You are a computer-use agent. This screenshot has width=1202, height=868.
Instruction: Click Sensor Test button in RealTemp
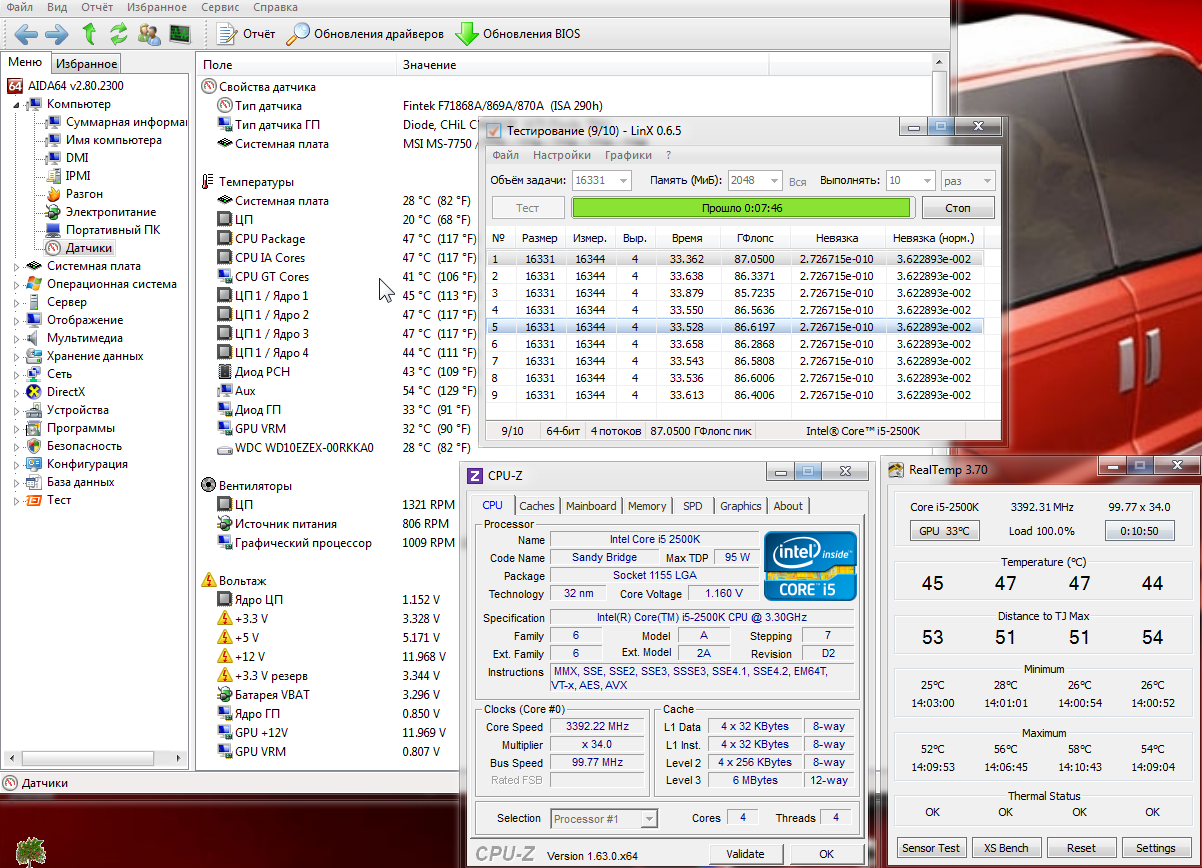click(x=931, y=848)
